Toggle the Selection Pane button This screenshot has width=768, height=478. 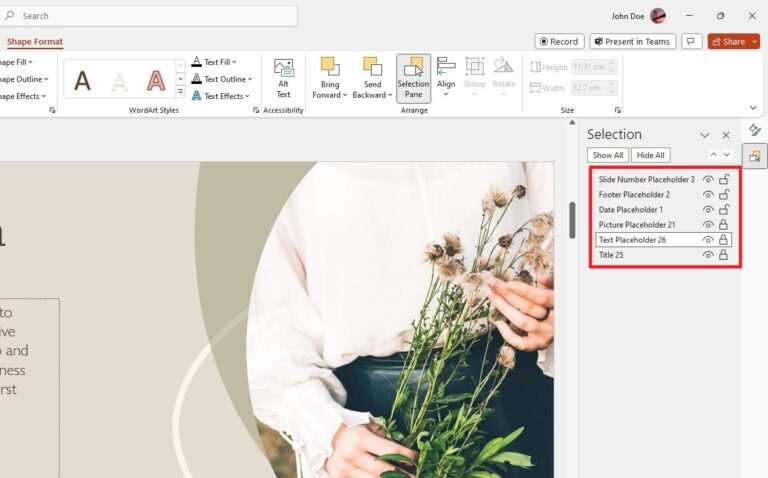click(413, 77)
